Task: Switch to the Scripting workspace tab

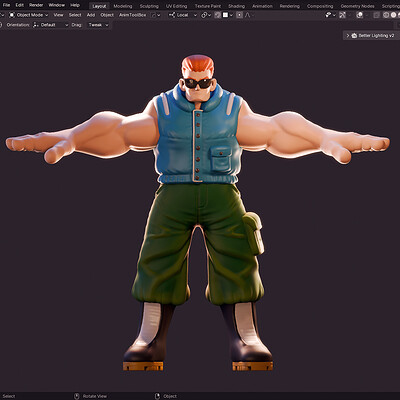Action: coord(390,6)
